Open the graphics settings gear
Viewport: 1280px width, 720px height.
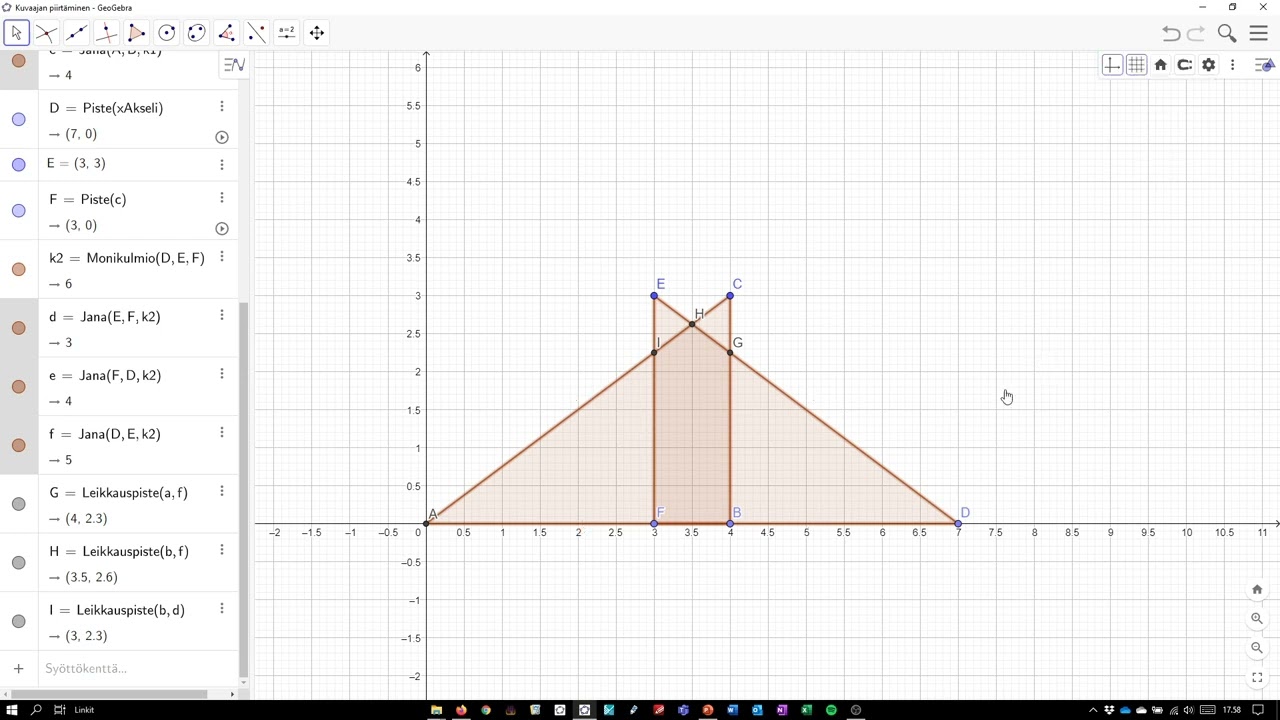tap(1208, 65)
